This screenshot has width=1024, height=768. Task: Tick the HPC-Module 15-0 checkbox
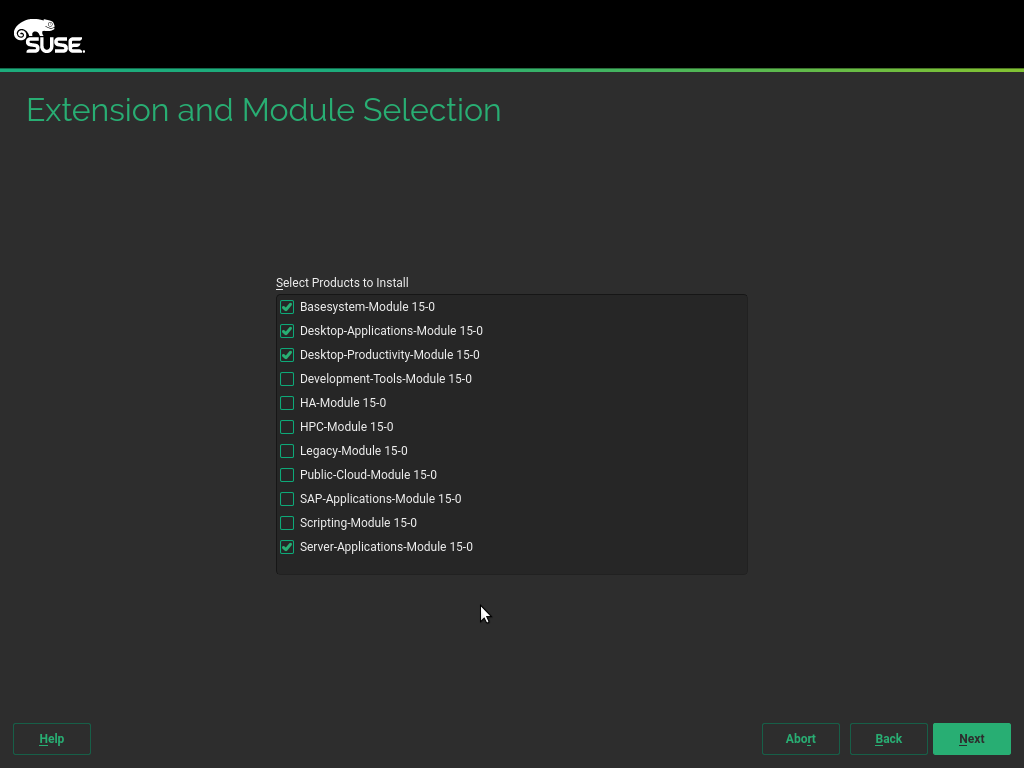coord(287,427)
